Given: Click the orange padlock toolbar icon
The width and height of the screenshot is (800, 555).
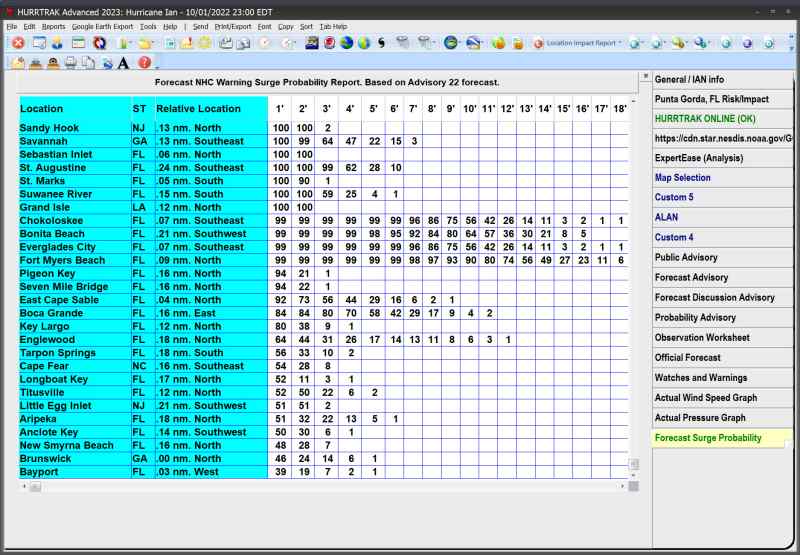Looking at the screenshot, I should click(x=517, y=43).
